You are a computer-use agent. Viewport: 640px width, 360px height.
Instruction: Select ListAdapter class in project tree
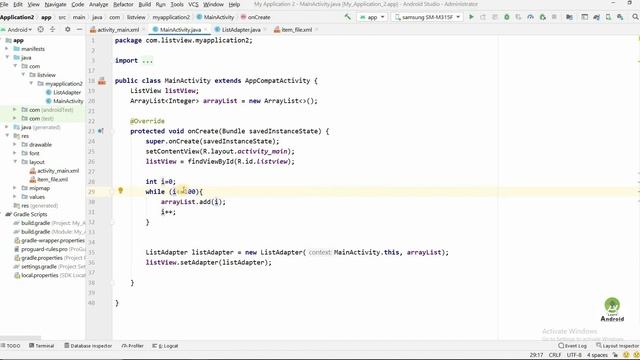coord(63,92)
